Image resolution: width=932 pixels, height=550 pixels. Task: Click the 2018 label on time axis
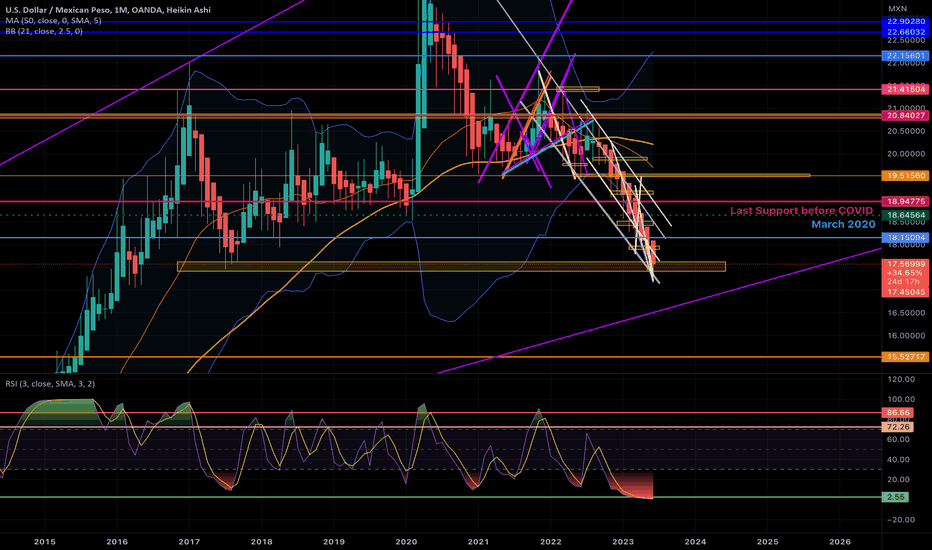coord(262,542)
